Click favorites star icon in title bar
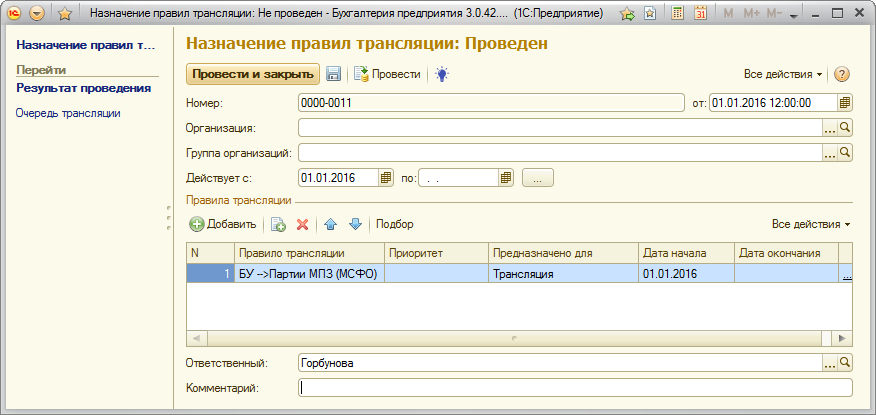This screenshot has width=876, height=415. pyautogui.click(x=64, y=14)
